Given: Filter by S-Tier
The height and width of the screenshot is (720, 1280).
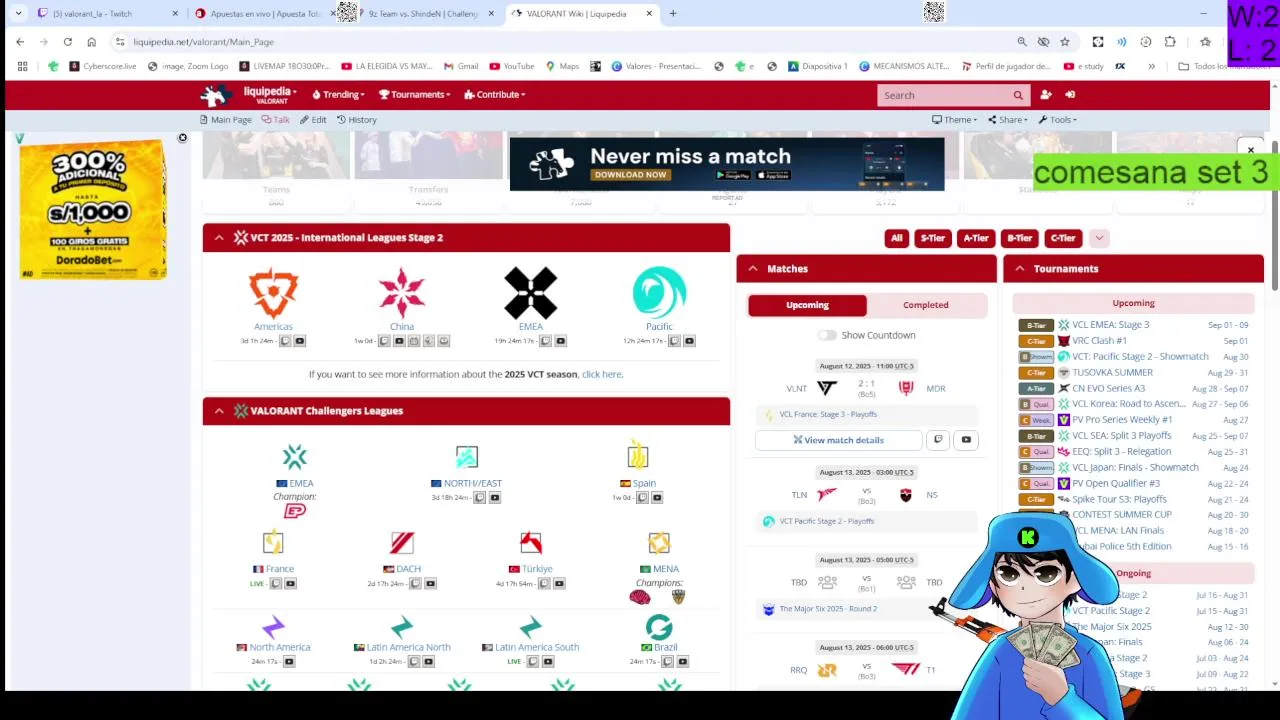Looking at the screenshot, I should click(x=932, y=238).
